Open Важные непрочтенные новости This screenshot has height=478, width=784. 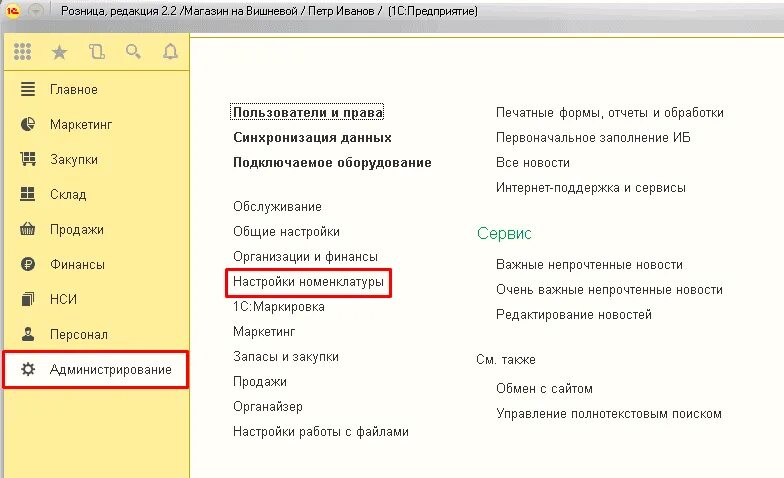(x=589, y=264)
